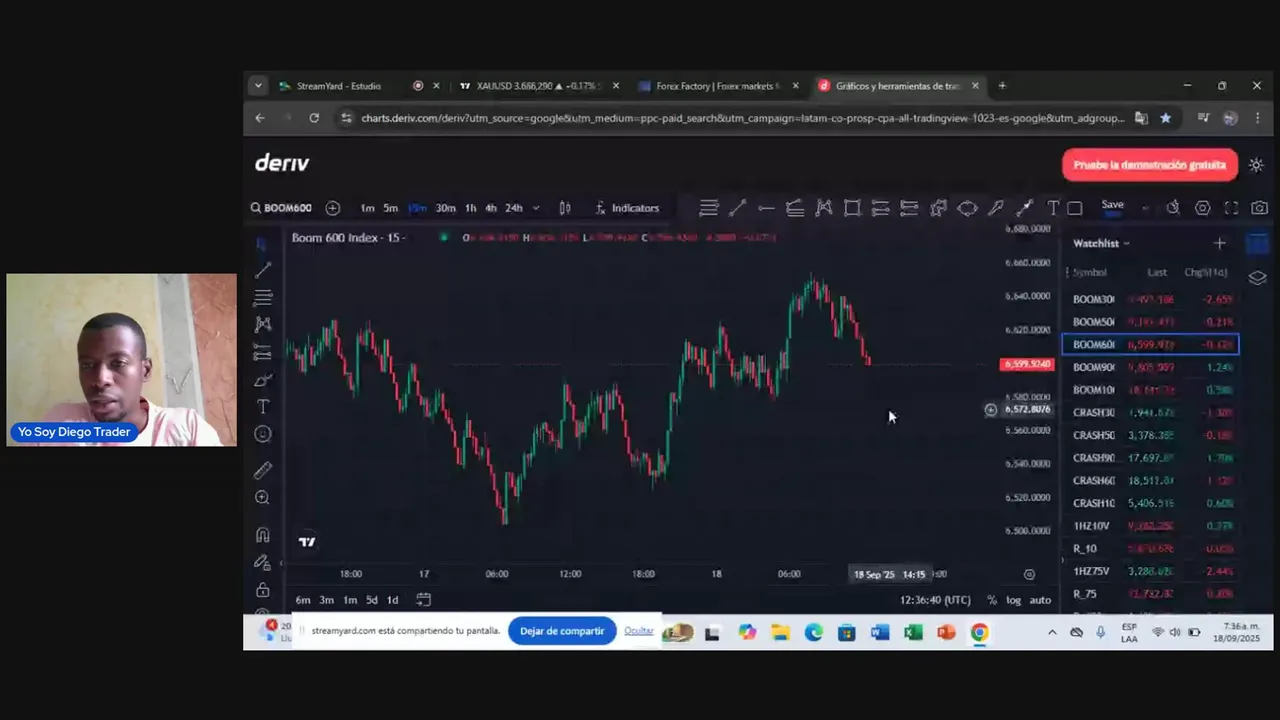This screenshot has width=1280, height=720.
Task: Select the trend line tool in top toolbar
Action: click(x=737, y=208)
